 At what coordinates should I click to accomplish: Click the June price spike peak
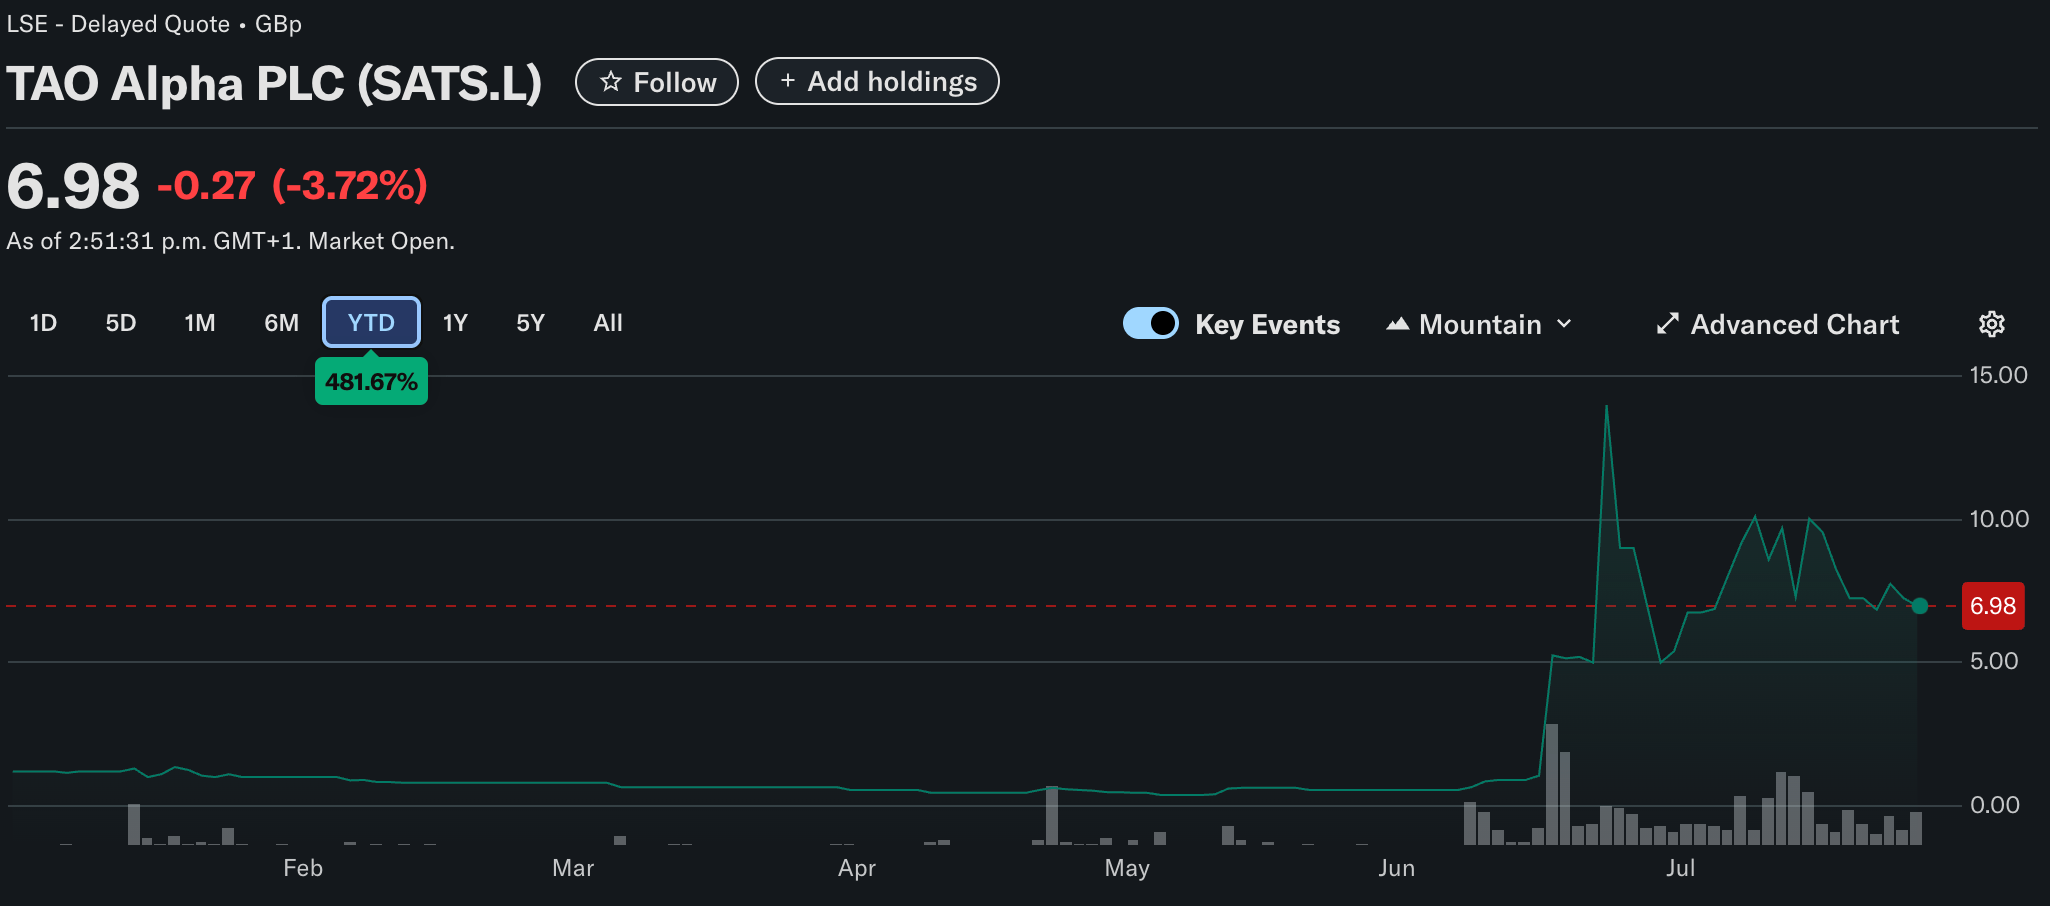1606,408
